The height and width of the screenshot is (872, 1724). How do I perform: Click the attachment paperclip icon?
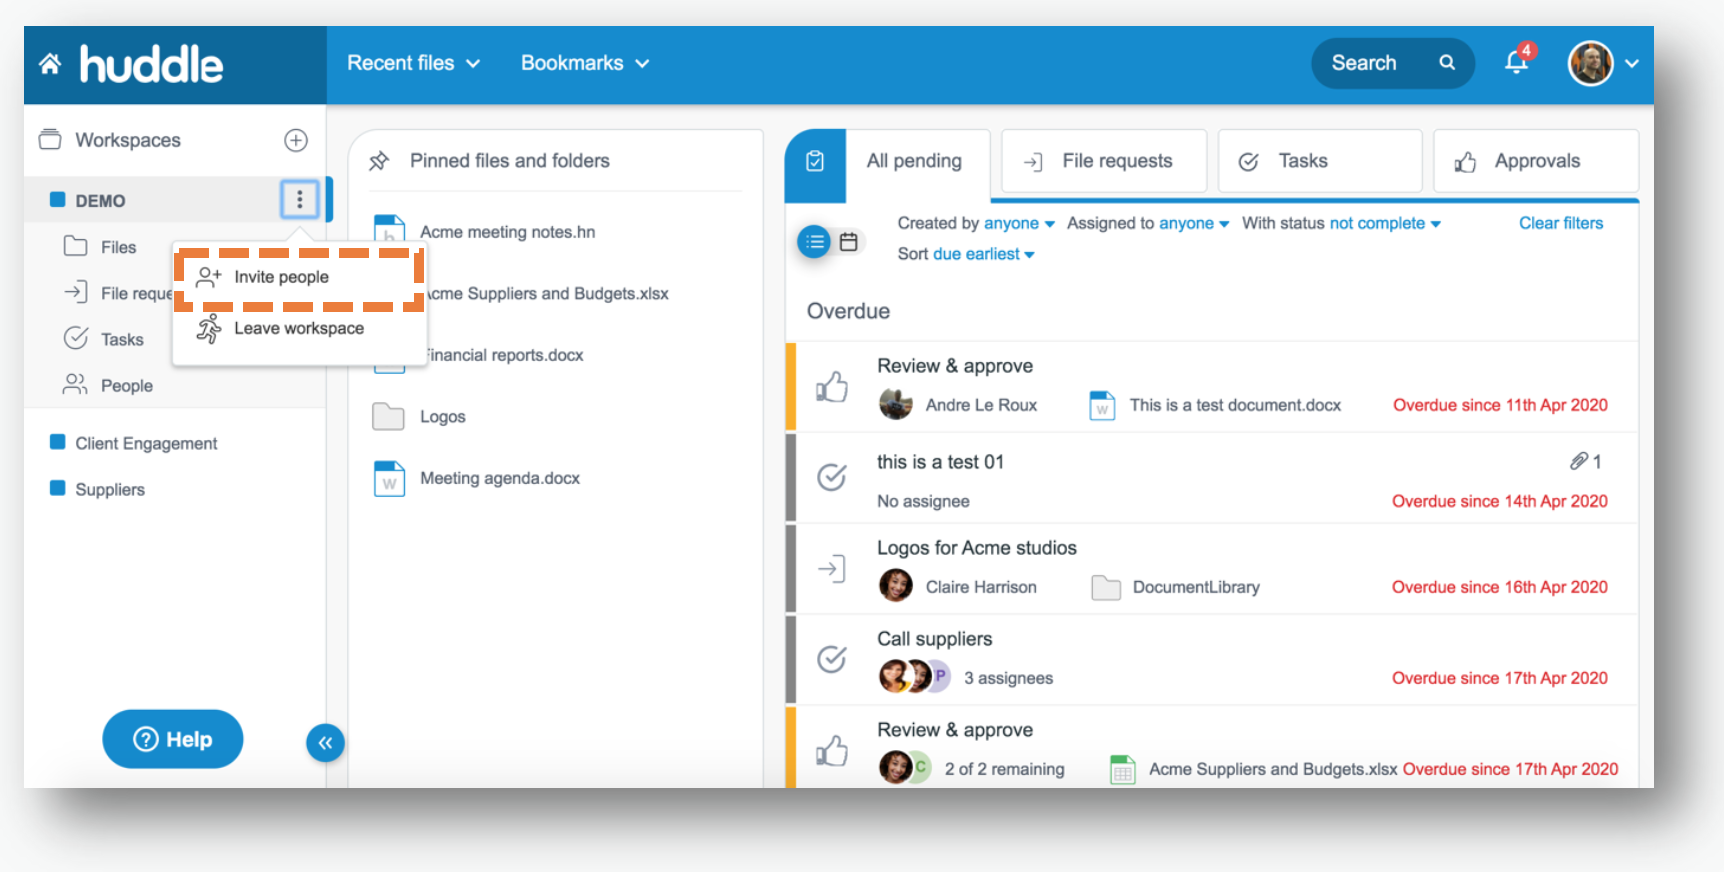point(1578,461)
